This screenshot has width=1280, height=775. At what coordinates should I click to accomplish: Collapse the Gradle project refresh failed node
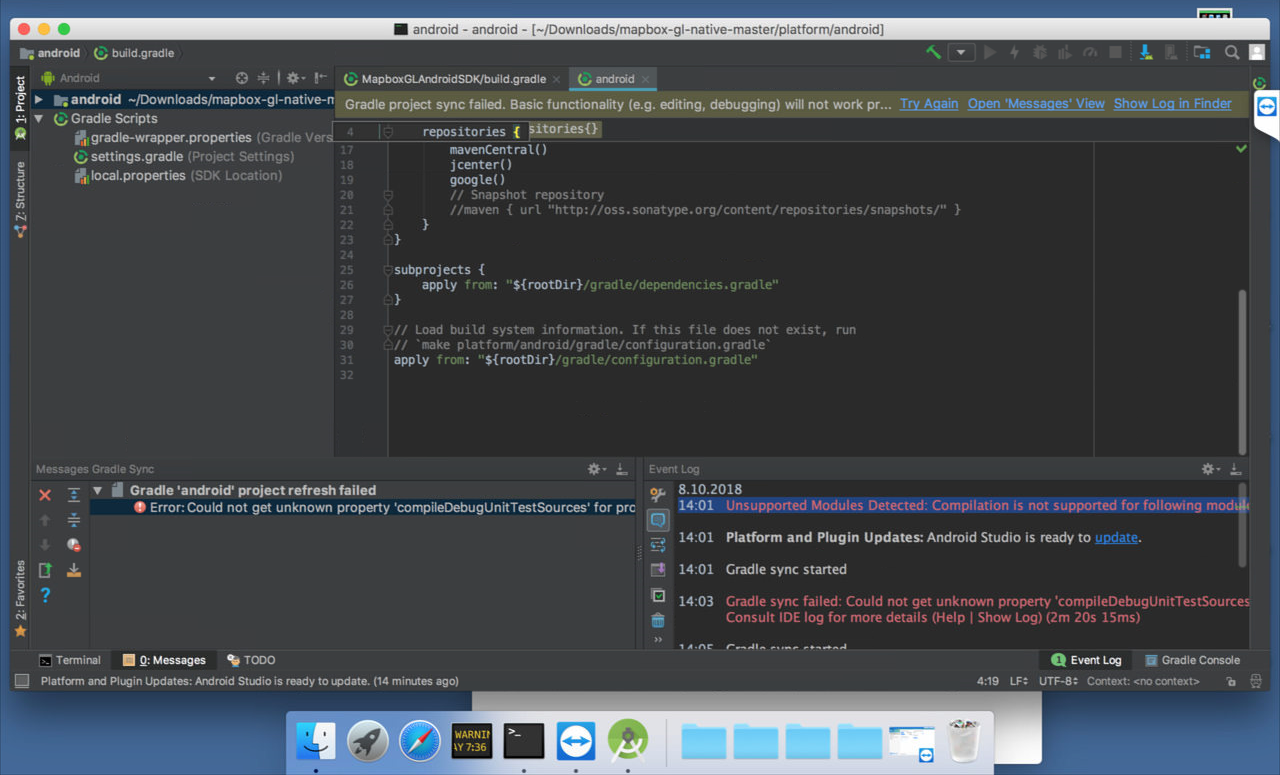tap(98, 491)
